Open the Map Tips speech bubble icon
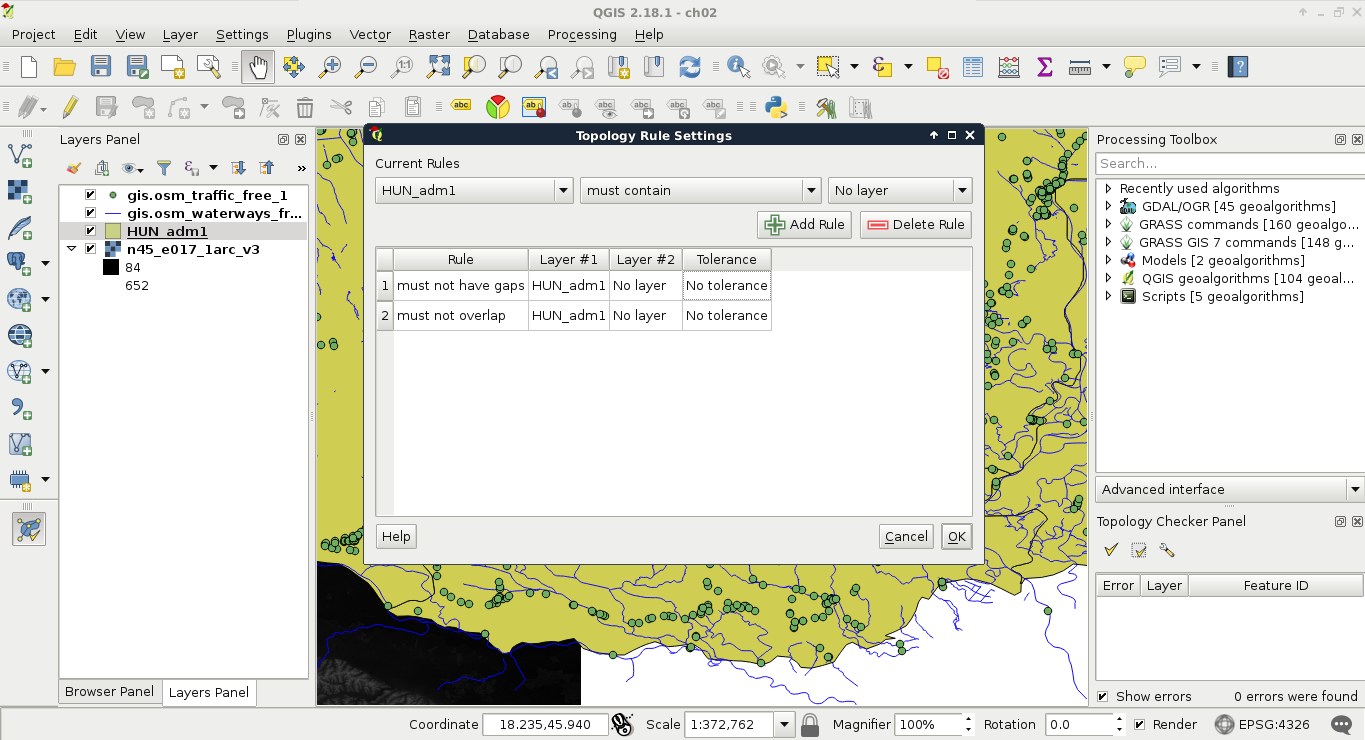Viewport: 1365px width, 740px height. point(1134,67)
